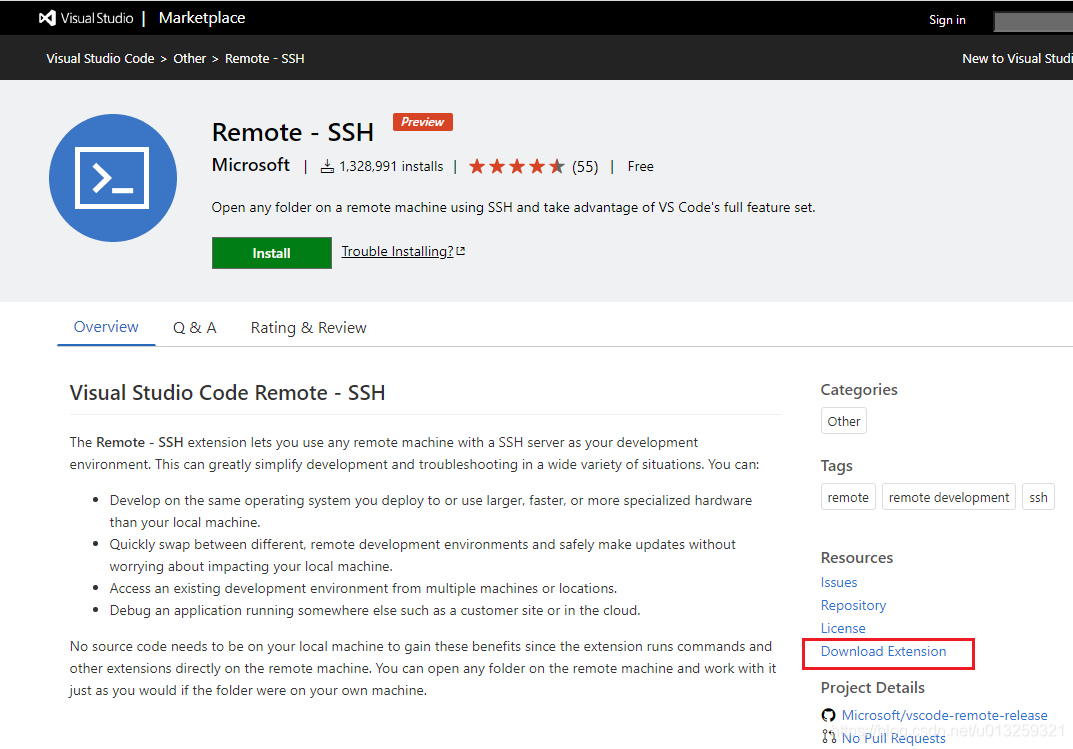This screenshot has height=749, width=1073.
Task: Click the Resources heading
Action: [857, 557]
